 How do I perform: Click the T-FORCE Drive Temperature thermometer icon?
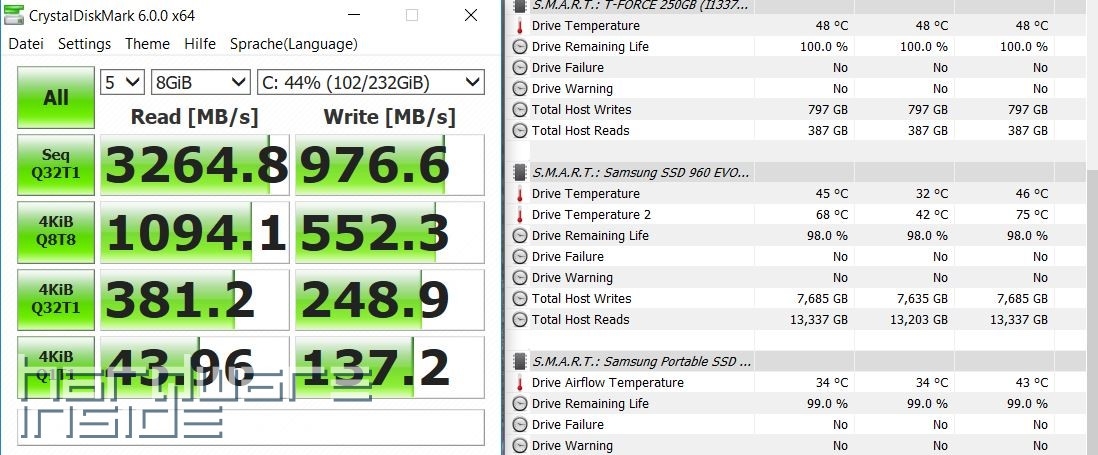519,26
